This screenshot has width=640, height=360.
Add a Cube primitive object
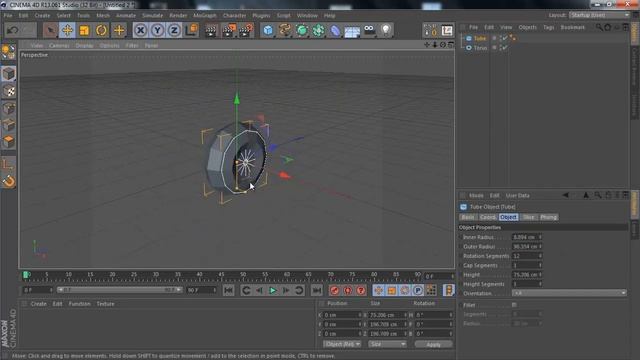point(268,30)
